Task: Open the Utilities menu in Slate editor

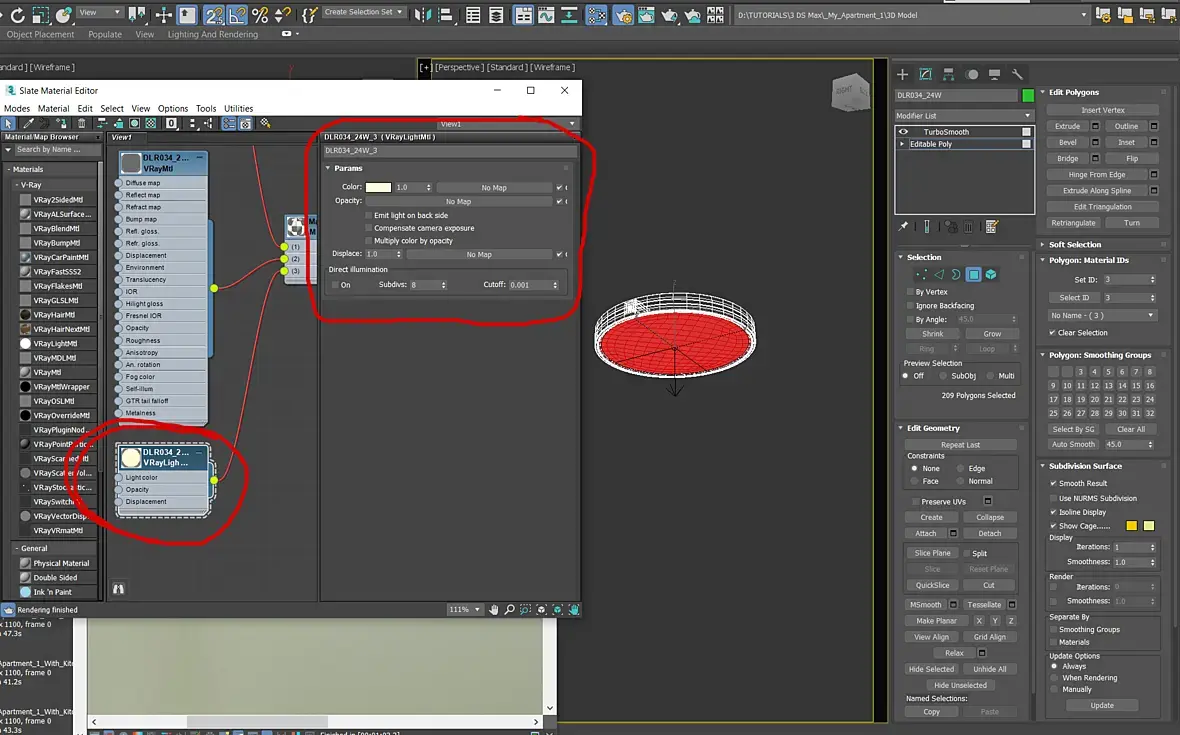Action: pyautogui.click(x=238, y=108)
